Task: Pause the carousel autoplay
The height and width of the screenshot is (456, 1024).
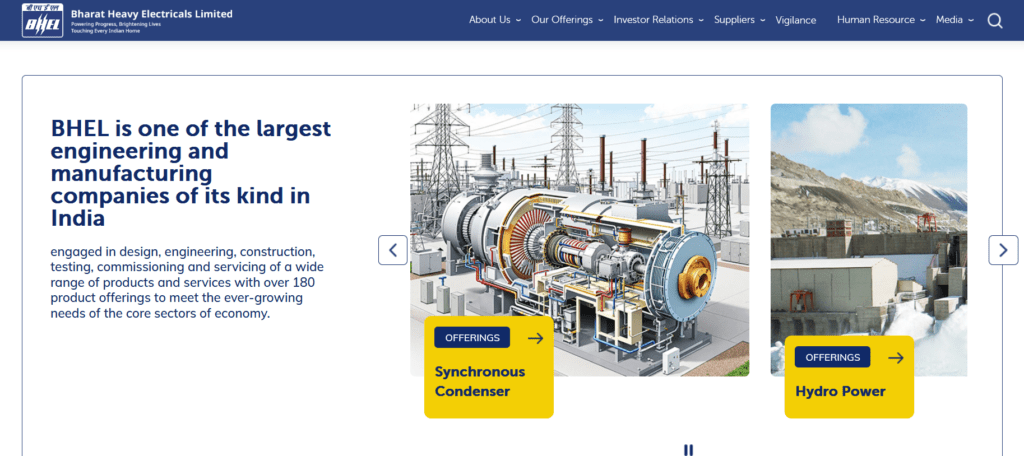Action: [688, 450]
